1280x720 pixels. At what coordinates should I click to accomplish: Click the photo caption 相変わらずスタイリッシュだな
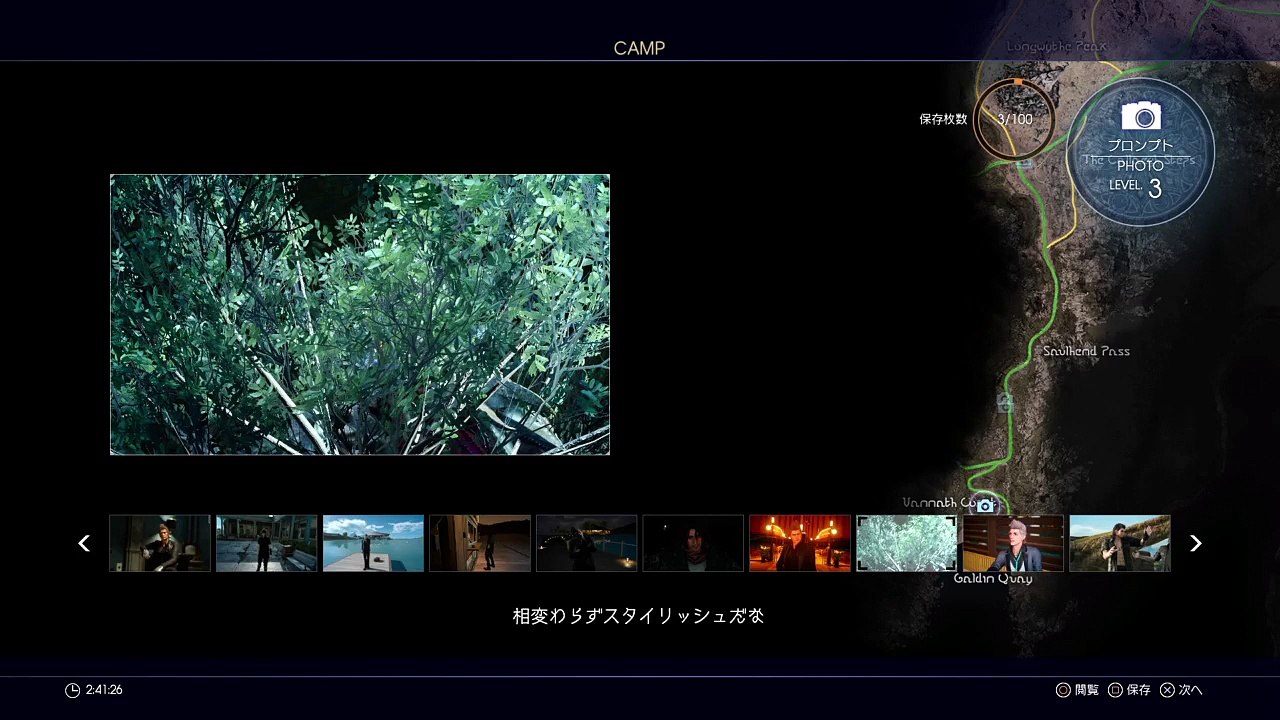(x=639, y=616)
